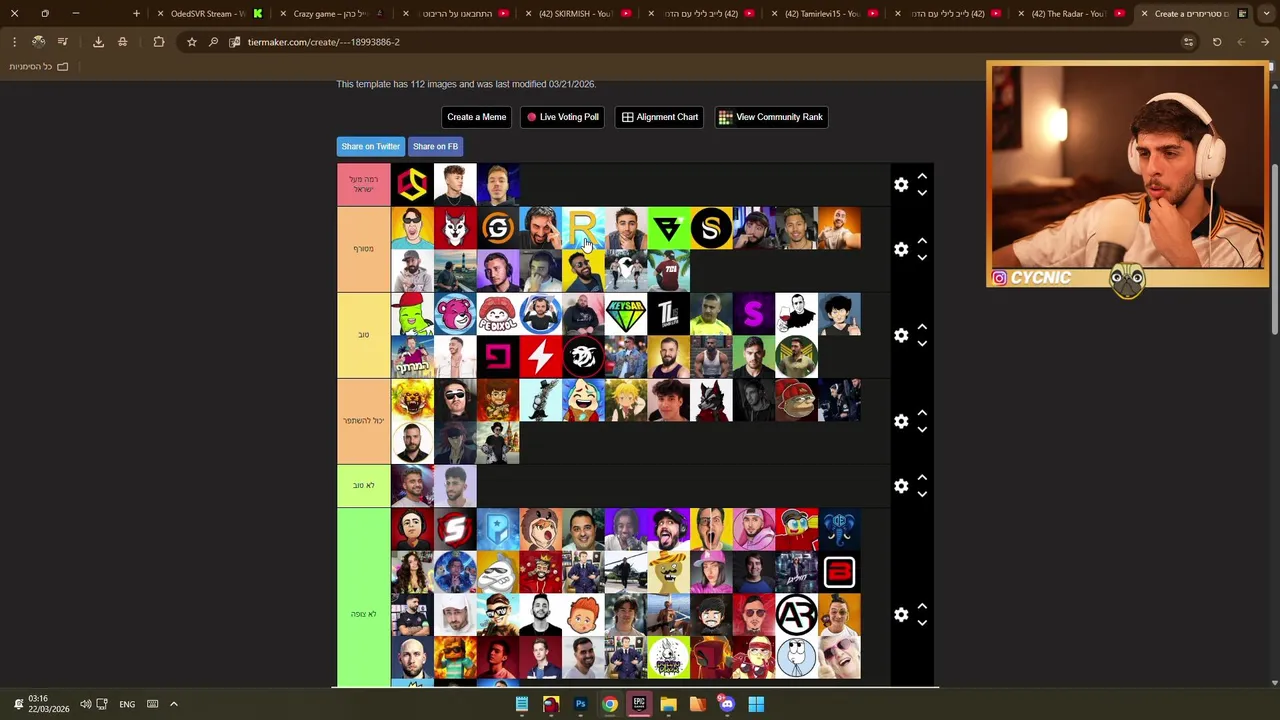The width and height of the screenshot is (1280, 720).
Task: View Community Rank
Action: [x=771, y=117]
